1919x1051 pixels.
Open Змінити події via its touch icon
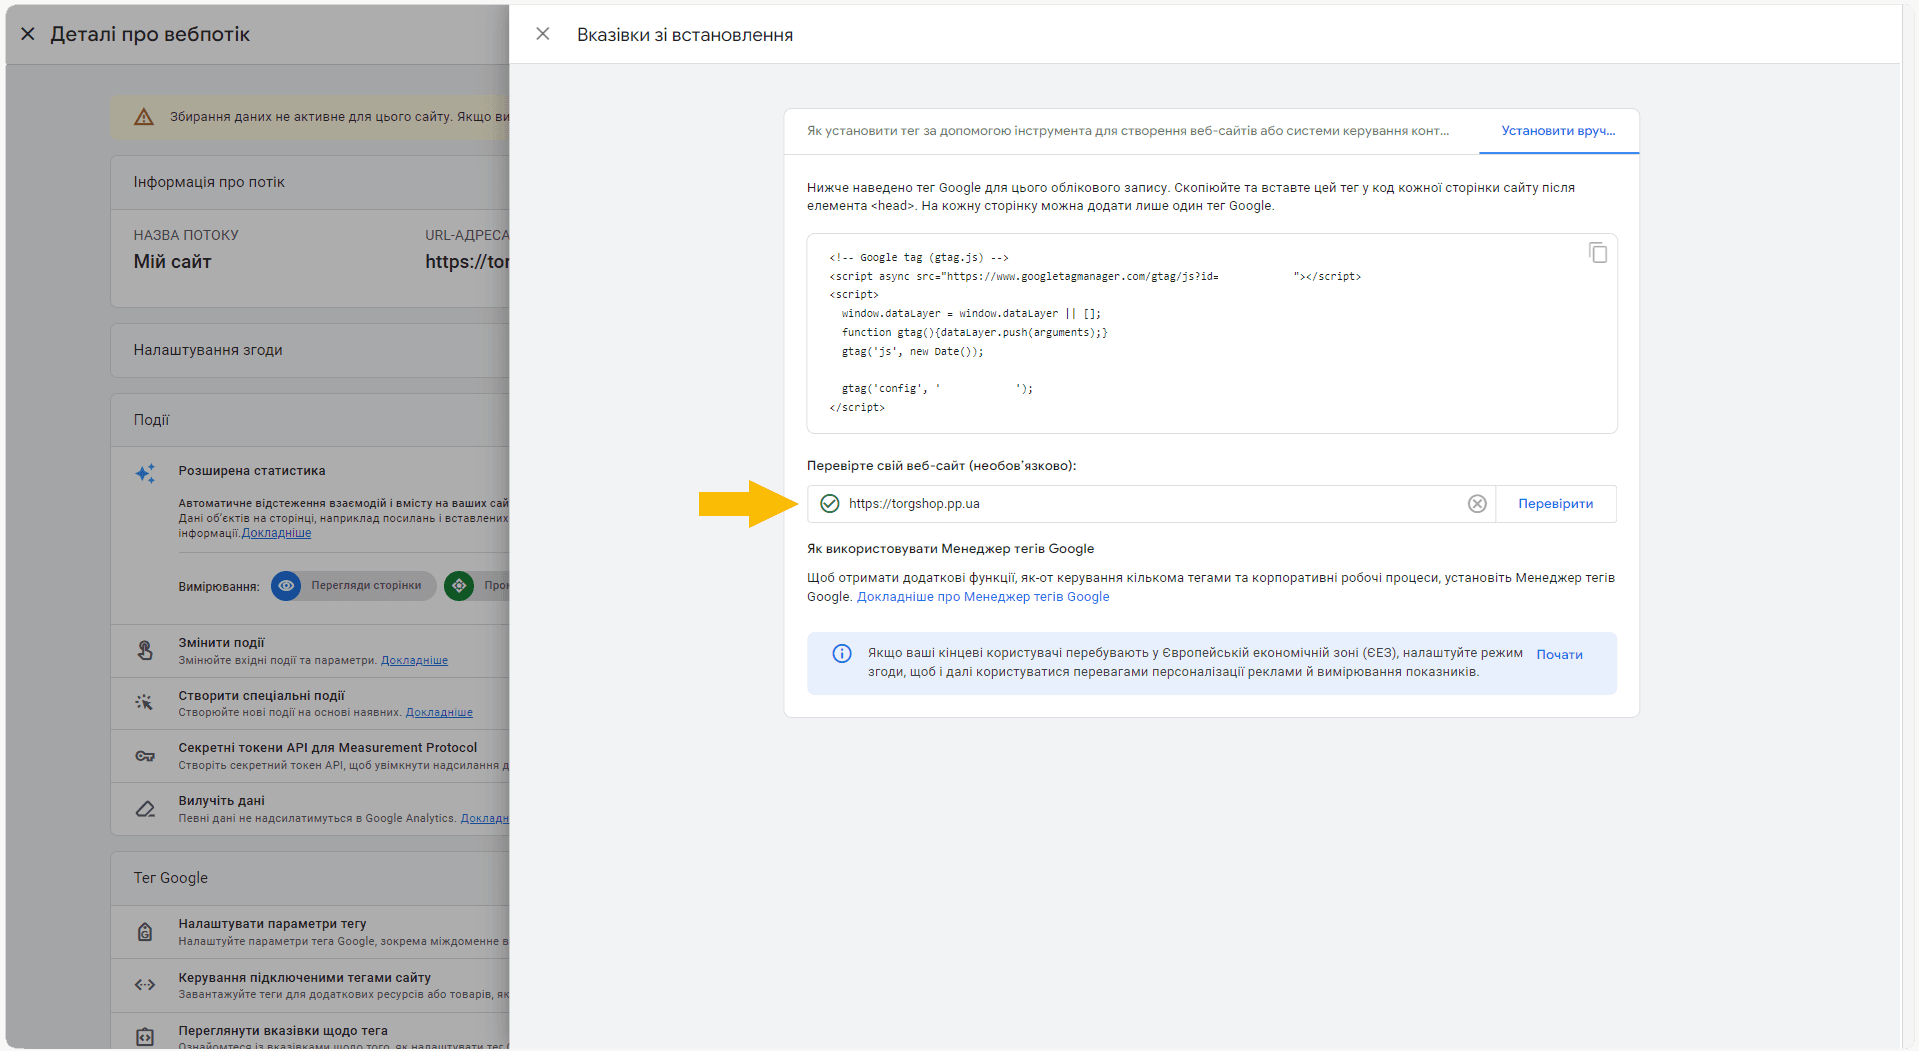tap(145, 651)
